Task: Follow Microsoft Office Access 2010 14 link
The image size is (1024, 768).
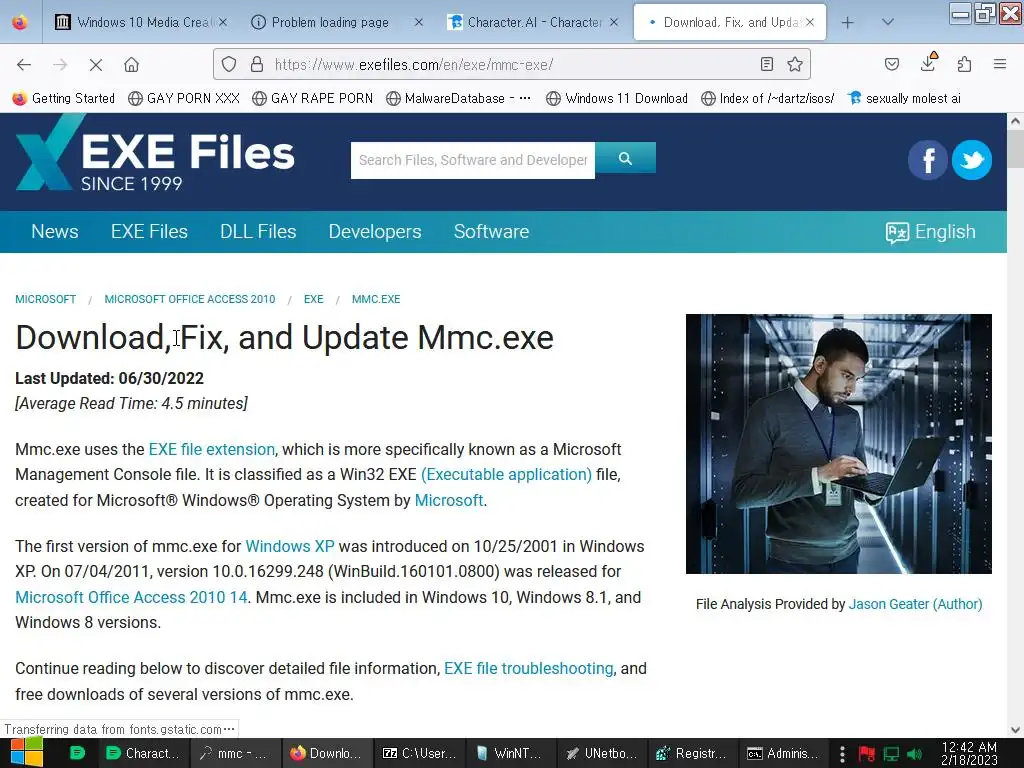Action: pyautogui.click(x=131, y=598)
